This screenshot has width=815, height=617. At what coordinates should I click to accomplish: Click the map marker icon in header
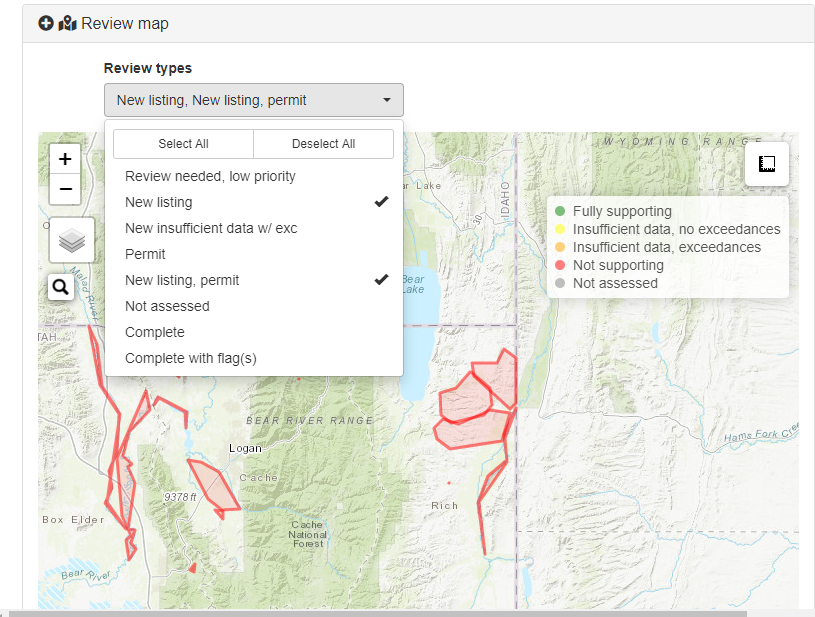coord(67,23)
